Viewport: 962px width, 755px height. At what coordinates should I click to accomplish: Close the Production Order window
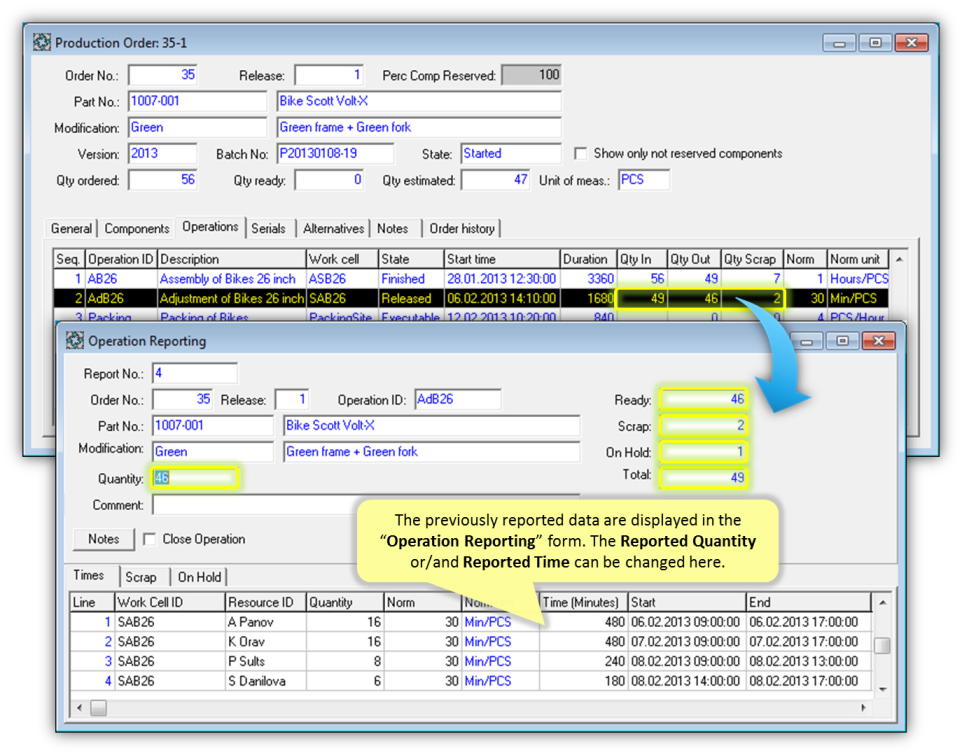[x=911, y=42]
